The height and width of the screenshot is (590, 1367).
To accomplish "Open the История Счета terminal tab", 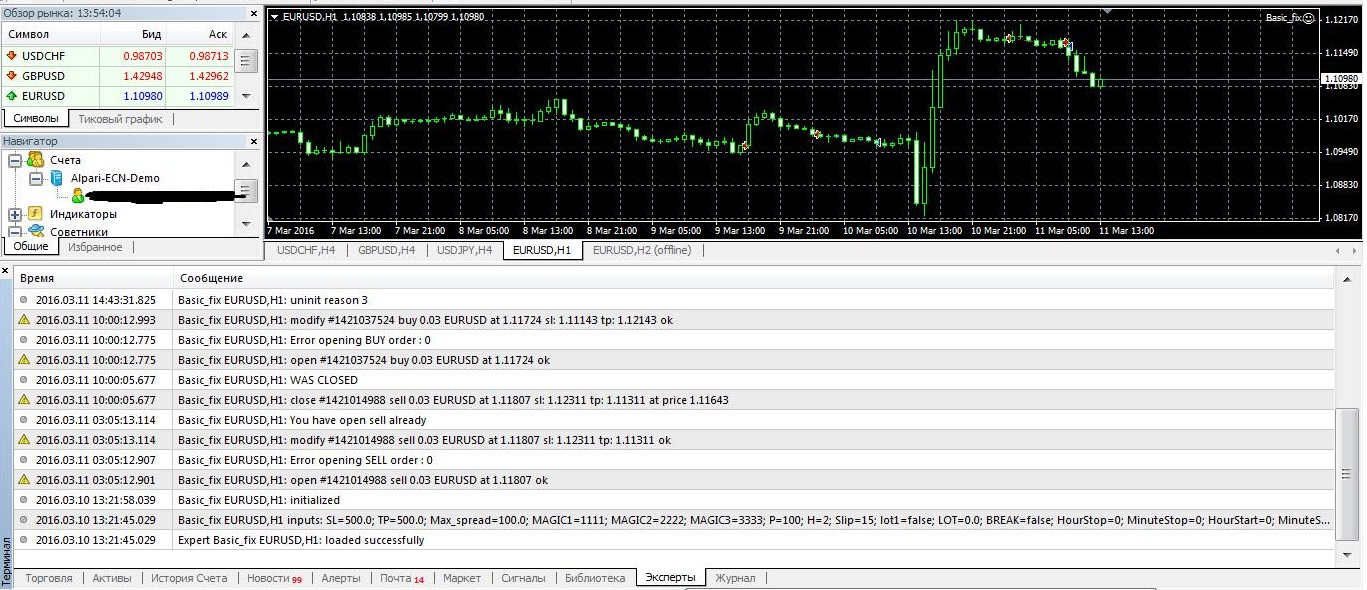I will [189, 578].
